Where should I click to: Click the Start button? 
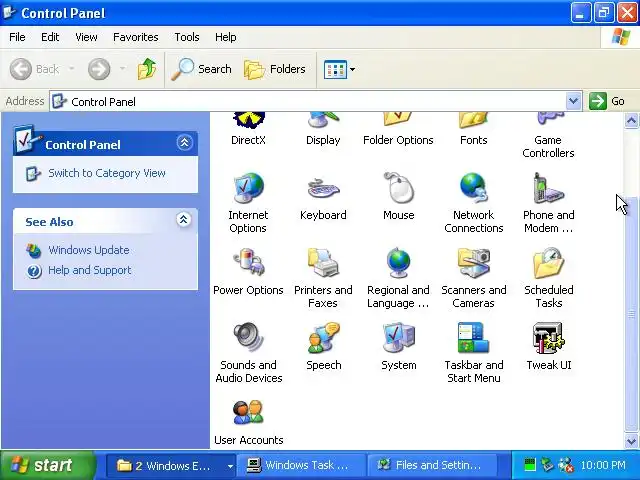pos(47,465)
